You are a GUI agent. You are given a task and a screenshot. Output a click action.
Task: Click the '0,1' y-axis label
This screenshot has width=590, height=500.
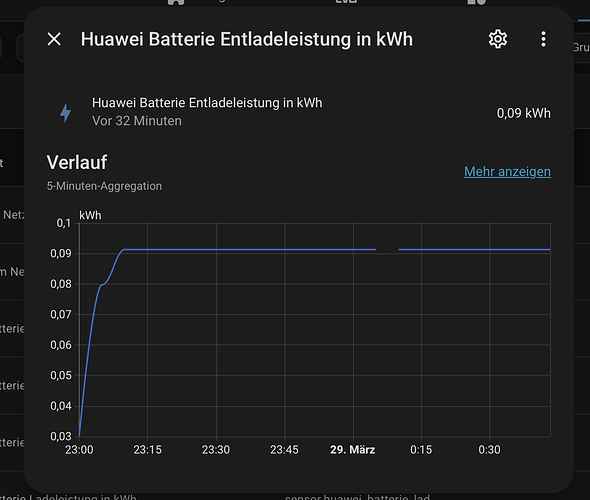pos(64,223)
